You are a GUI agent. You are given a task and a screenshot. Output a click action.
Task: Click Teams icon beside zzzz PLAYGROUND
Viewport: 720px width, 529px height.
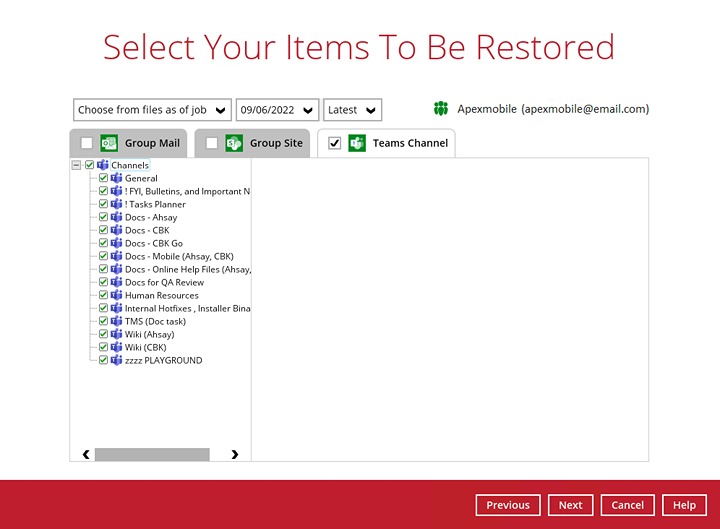(x=116, y=360)
